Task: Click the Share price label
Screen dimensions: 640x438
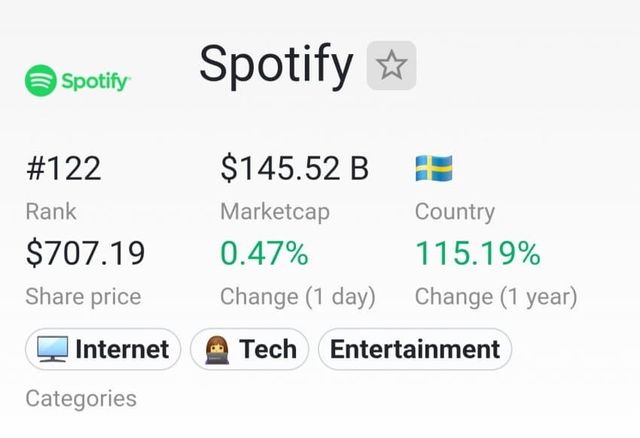Action: pyautogui.click(x=83, y=297)
